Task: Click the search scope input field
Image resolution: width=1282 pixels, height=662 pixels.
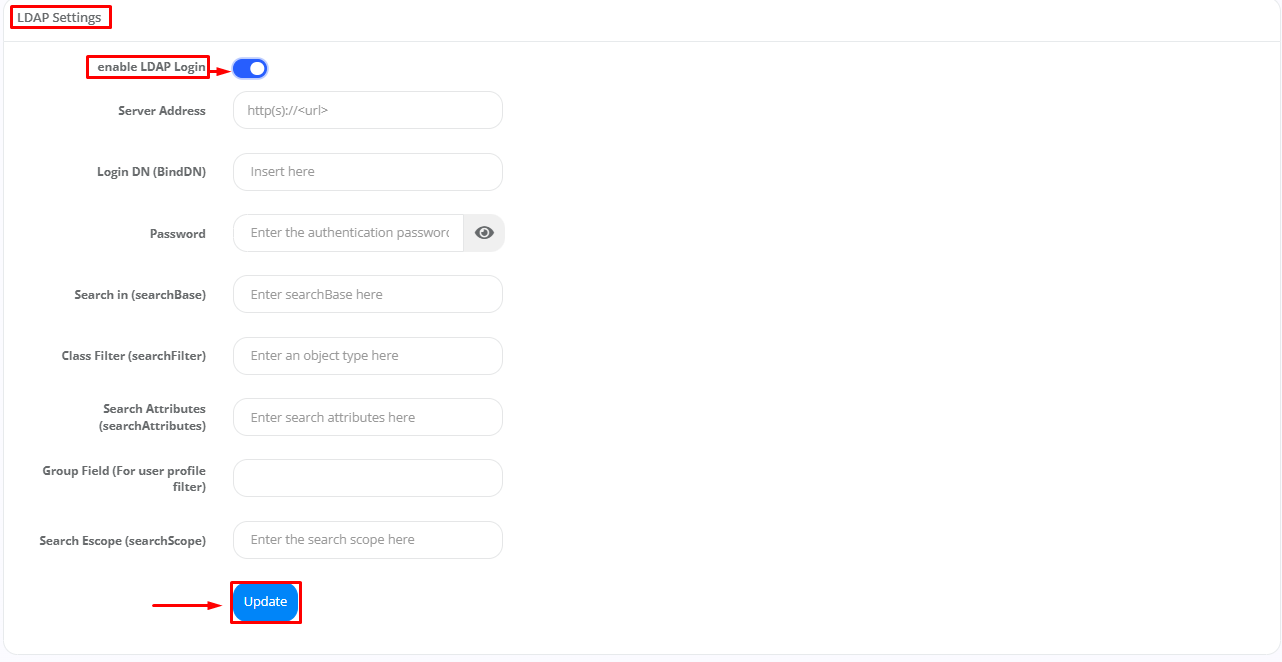Action: tap(367, 540)
